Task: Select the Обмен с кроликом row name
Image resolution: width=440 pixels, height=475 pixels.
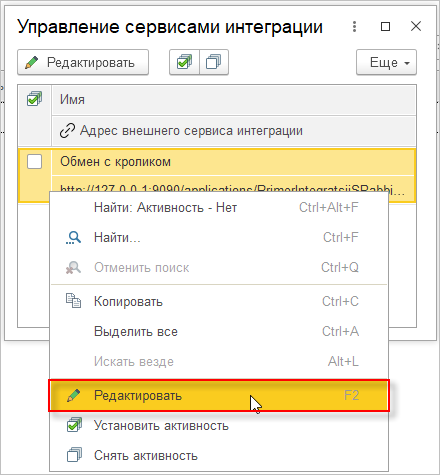Action: 115,162
